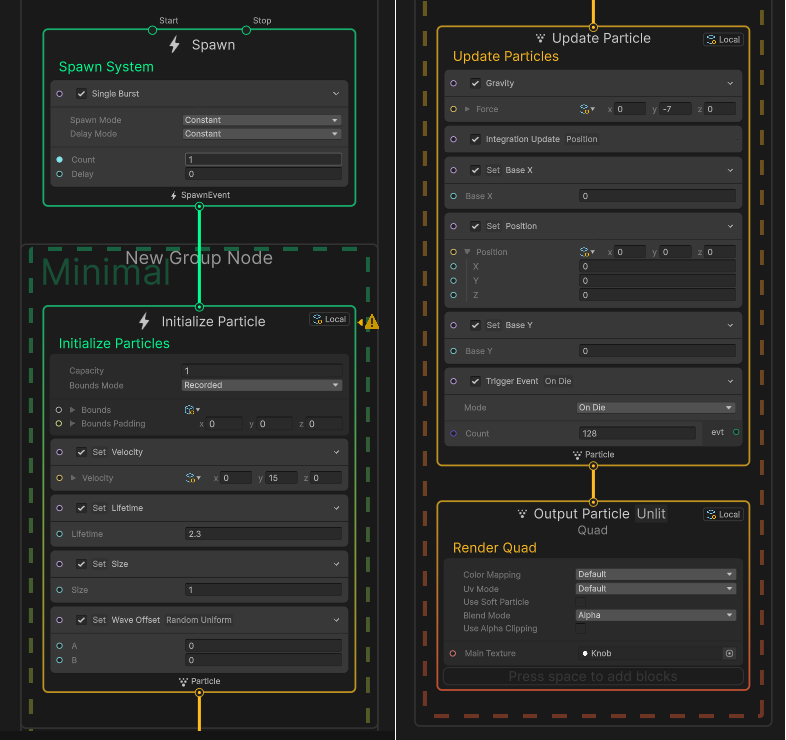Open Velocity space selector icon

click(192, 478)
